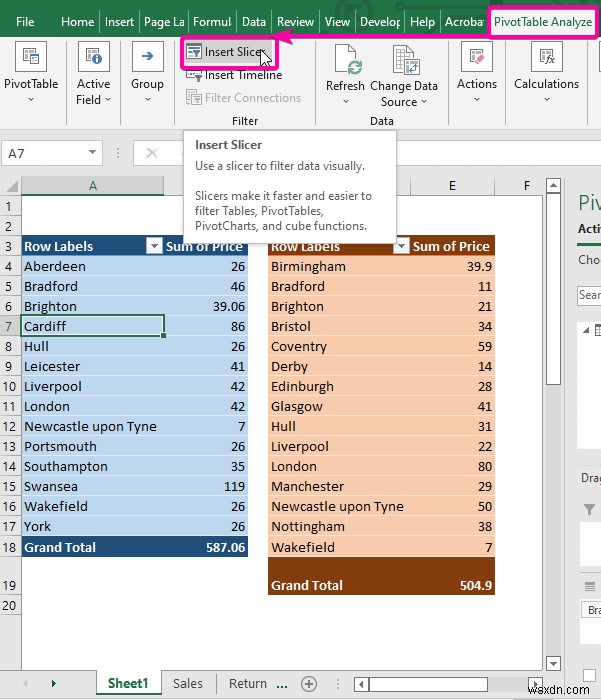Click horizontal scrollbar left arrow
The width and height of the screenshot is (601, 700).
(x=361, y=683)
